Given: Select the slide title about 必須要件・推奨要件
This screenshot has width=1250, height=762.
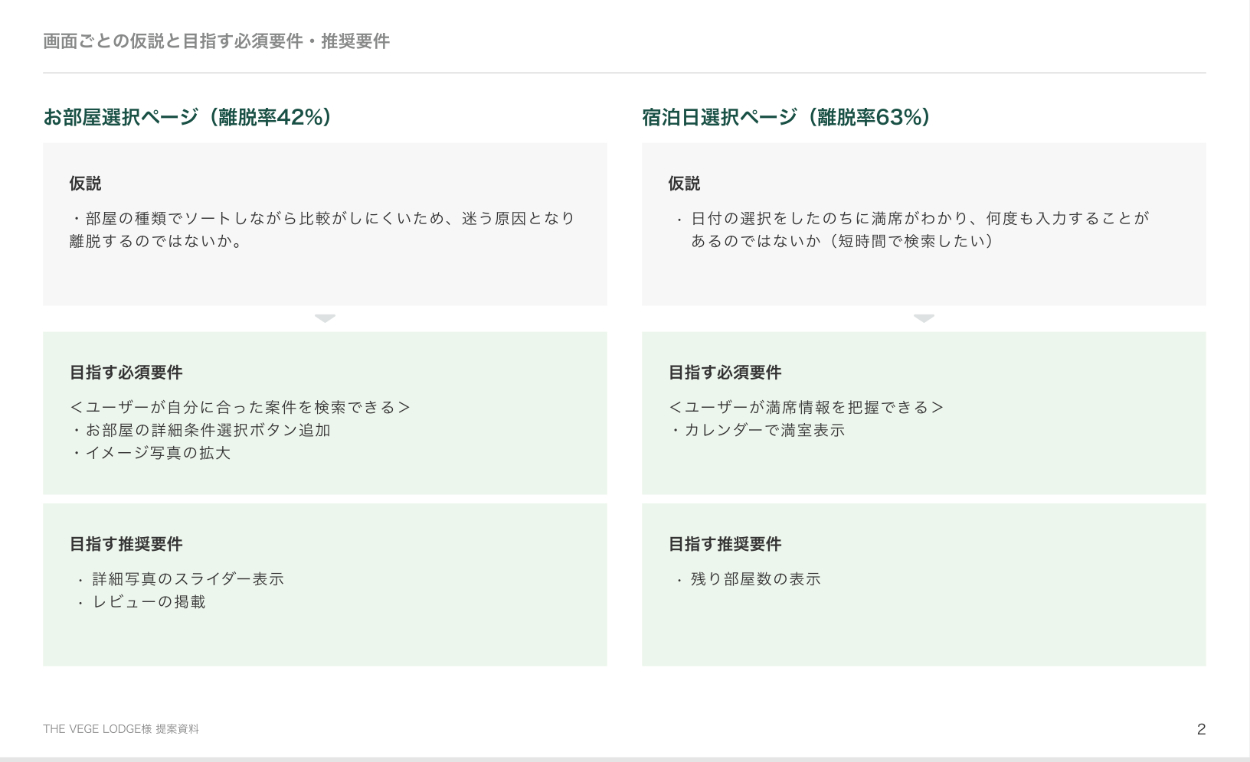Looking at the screenshot, I should 216,41.
